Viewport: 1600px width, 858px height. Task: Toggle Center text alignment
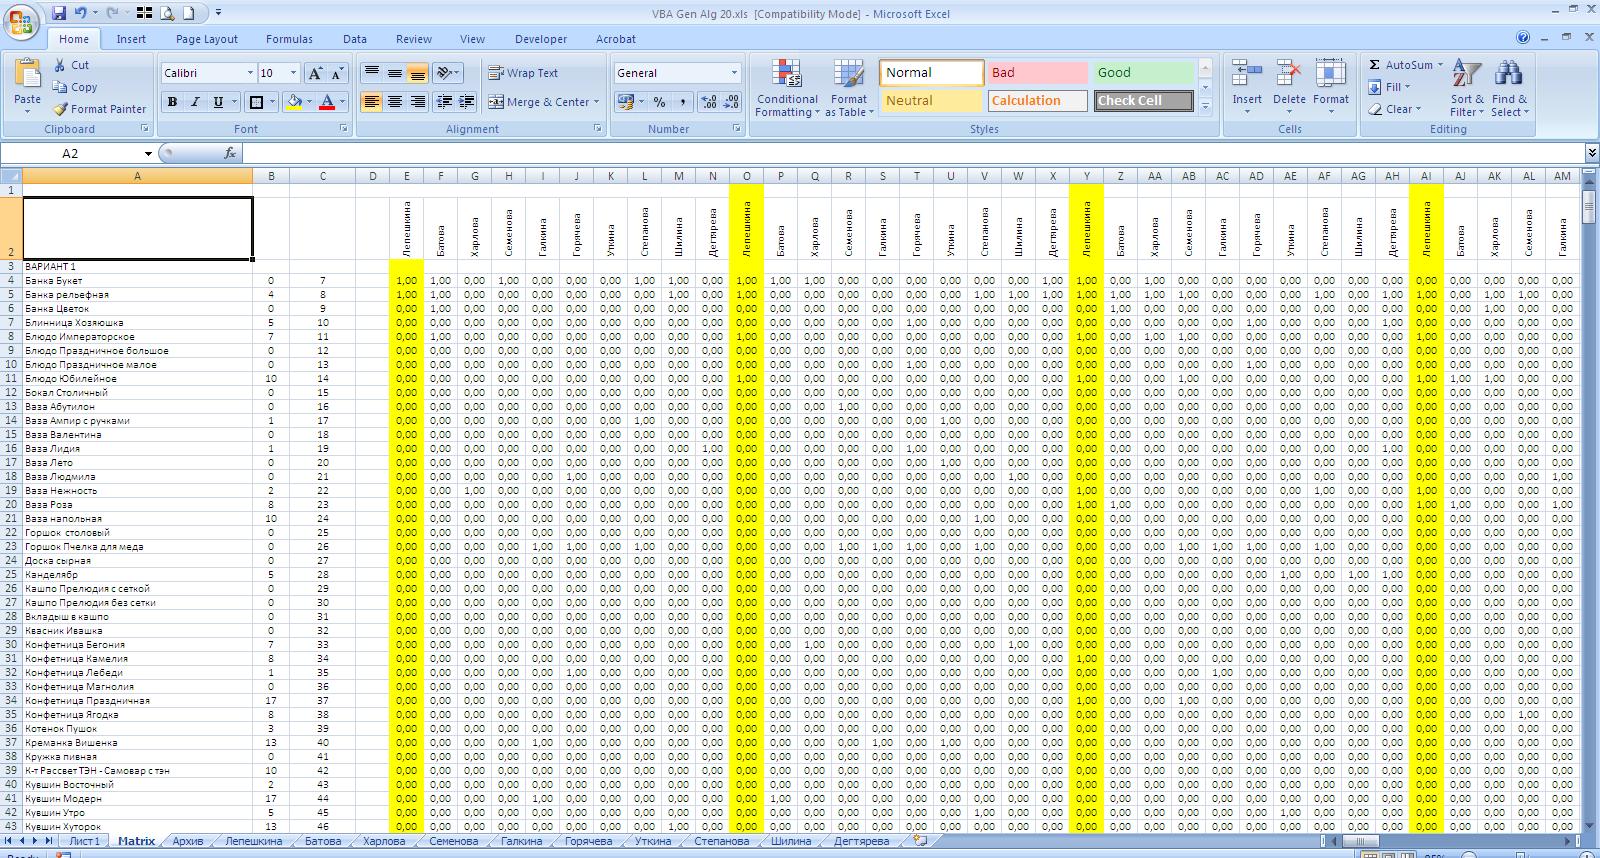coord(395,102)
